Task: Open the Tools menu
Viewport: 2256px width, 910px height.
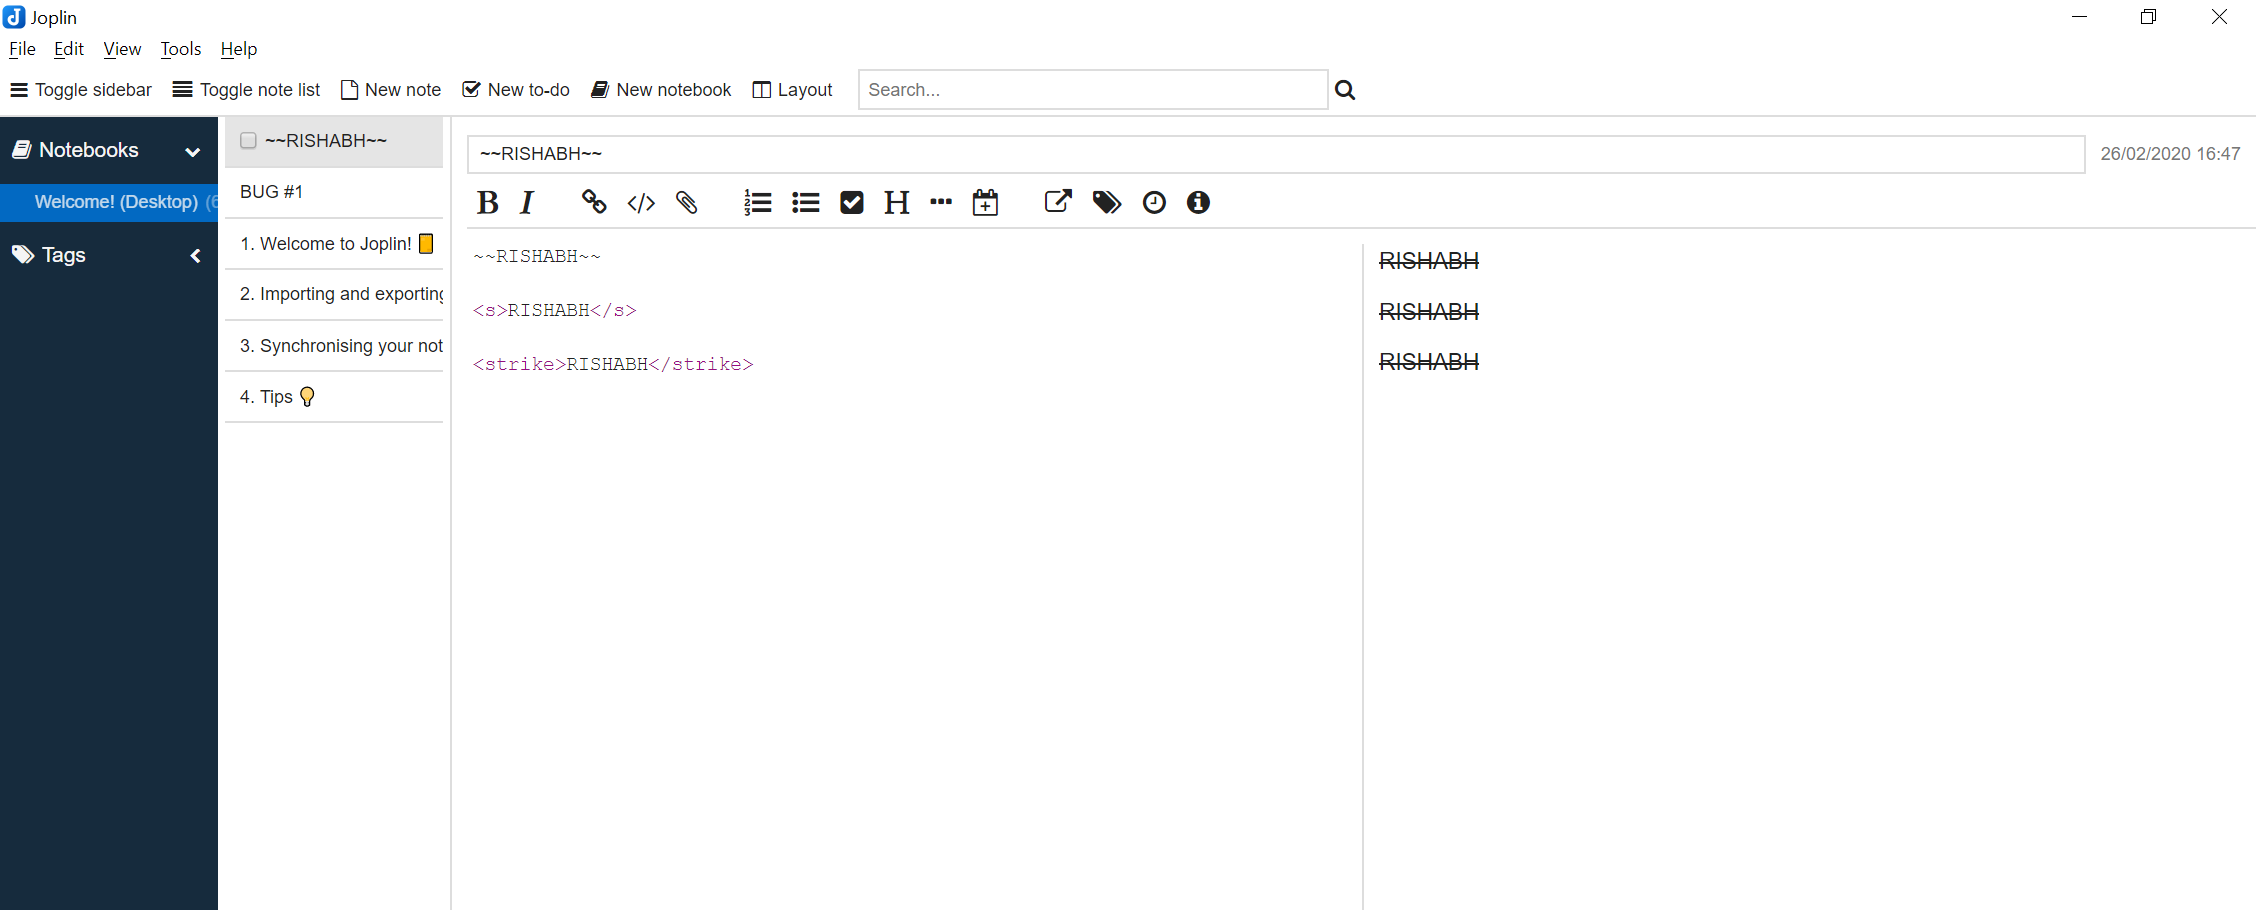Action: click(180, 48)
